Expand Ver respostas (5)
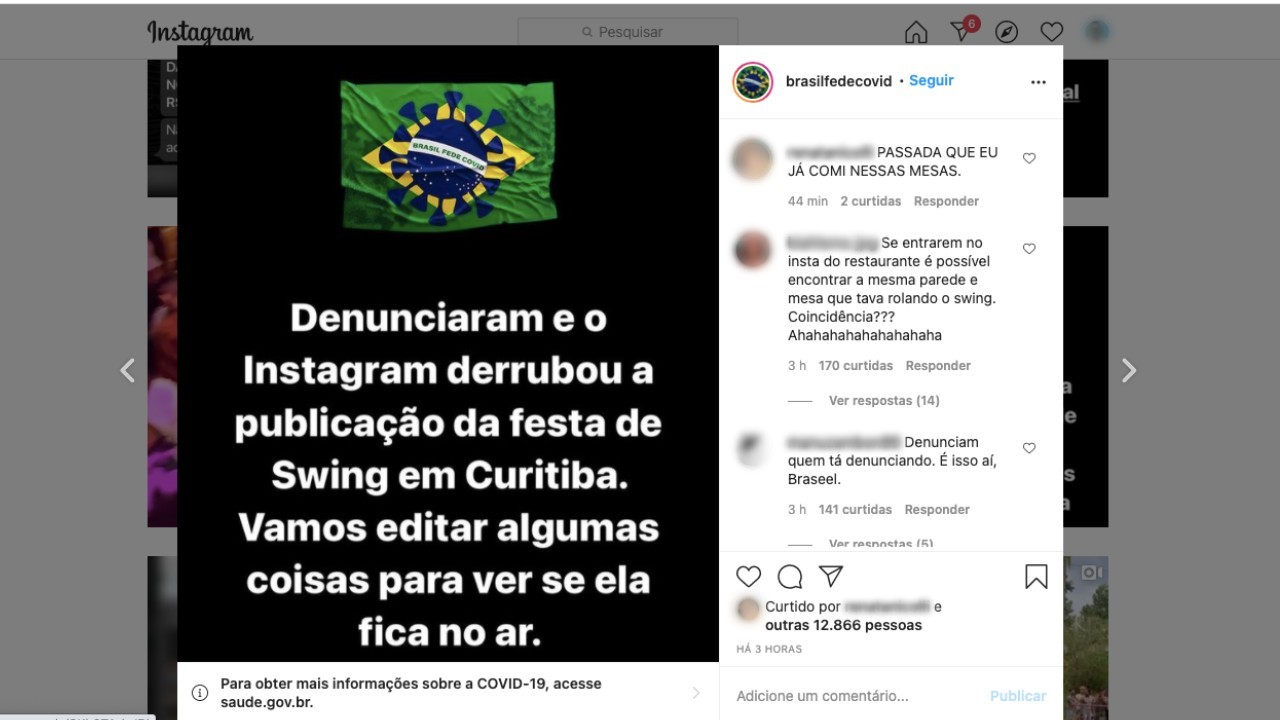The width and height of the screenshot is (1280, 720). tap(881, 544)
